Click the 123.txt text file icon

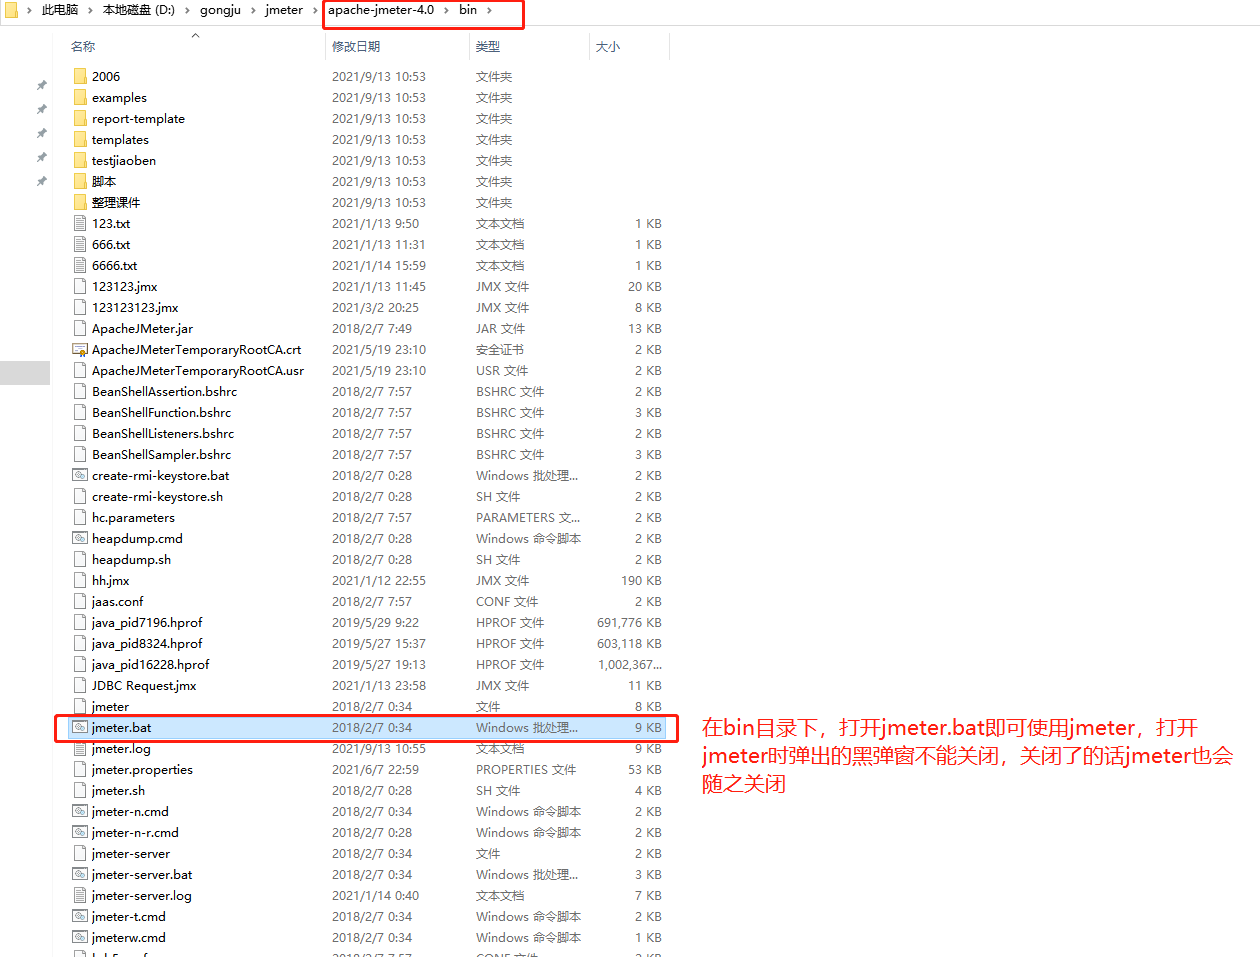(x=80, y=223)
